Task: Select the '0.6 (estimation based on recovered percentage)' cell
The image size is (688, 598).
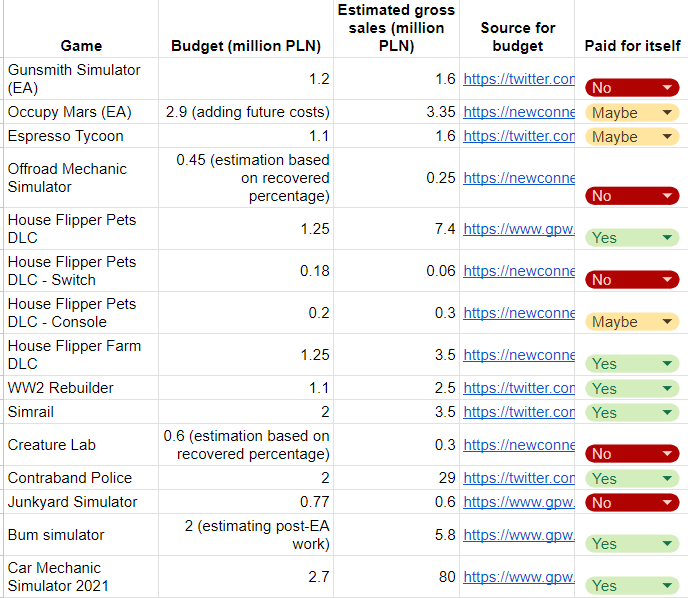Action: pos(246,445)
